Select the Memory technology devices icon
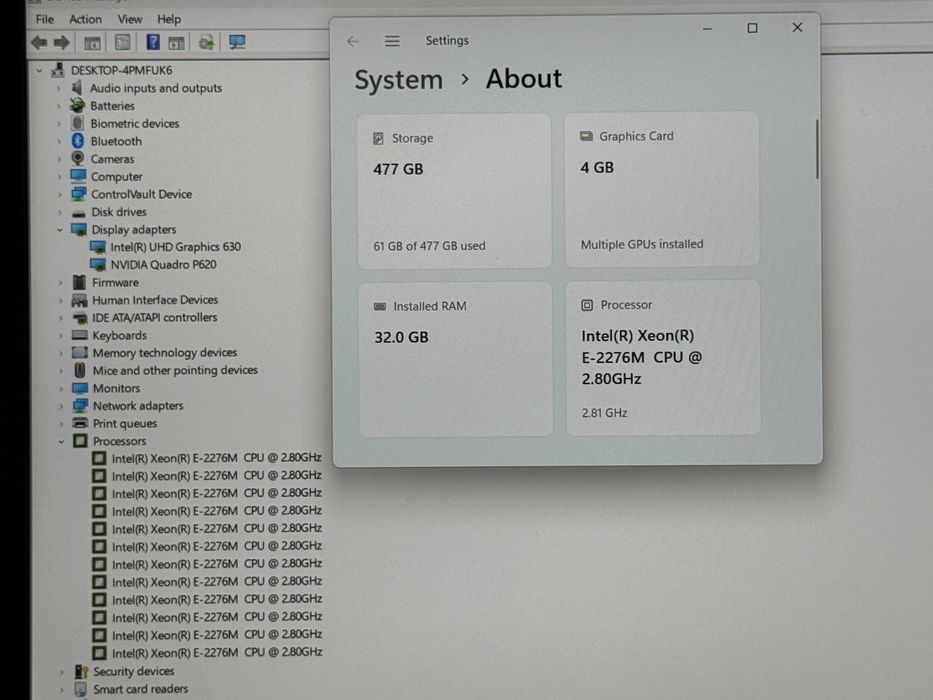 pyautogui.click(x=80, y=352)
